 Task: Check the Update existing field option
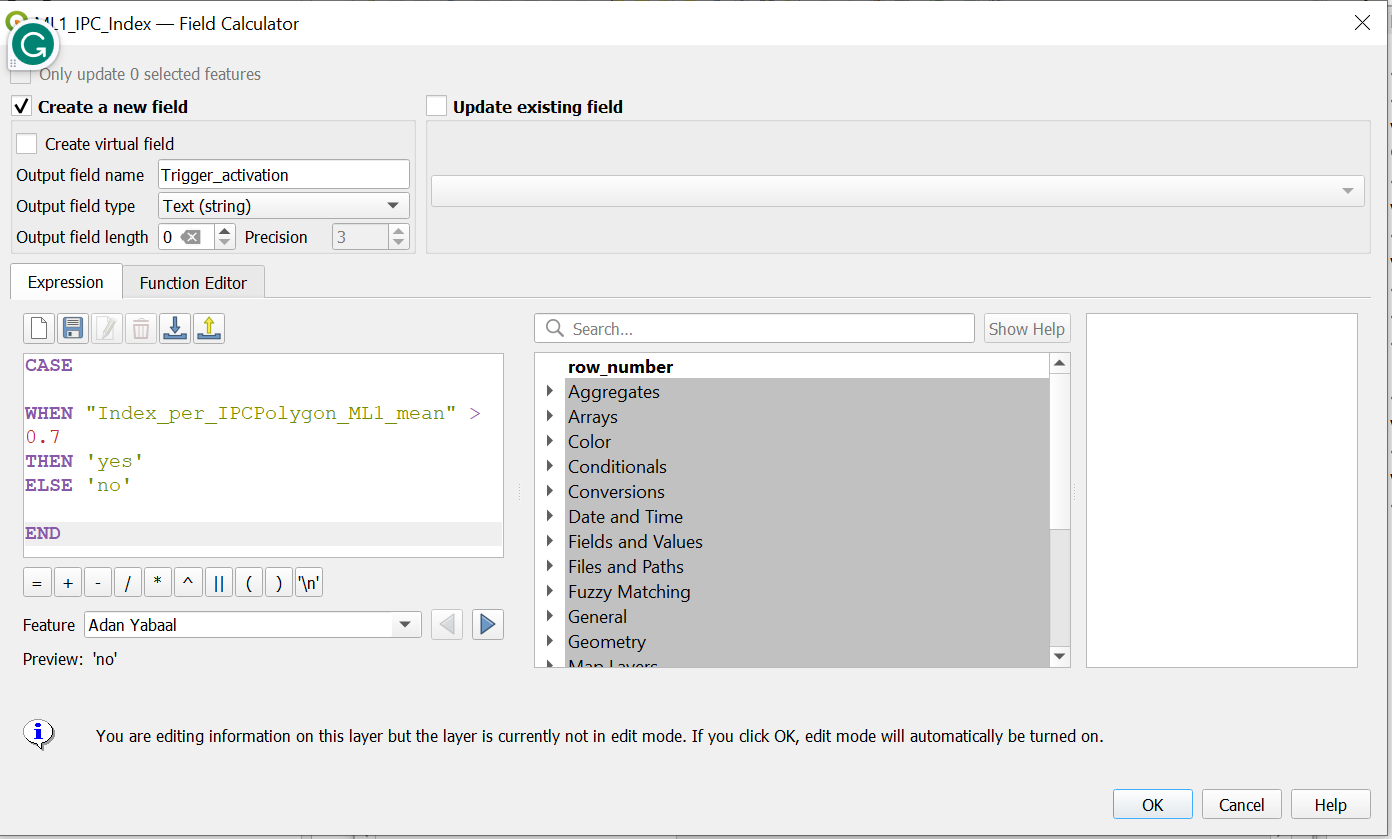(x=436, y=106)
